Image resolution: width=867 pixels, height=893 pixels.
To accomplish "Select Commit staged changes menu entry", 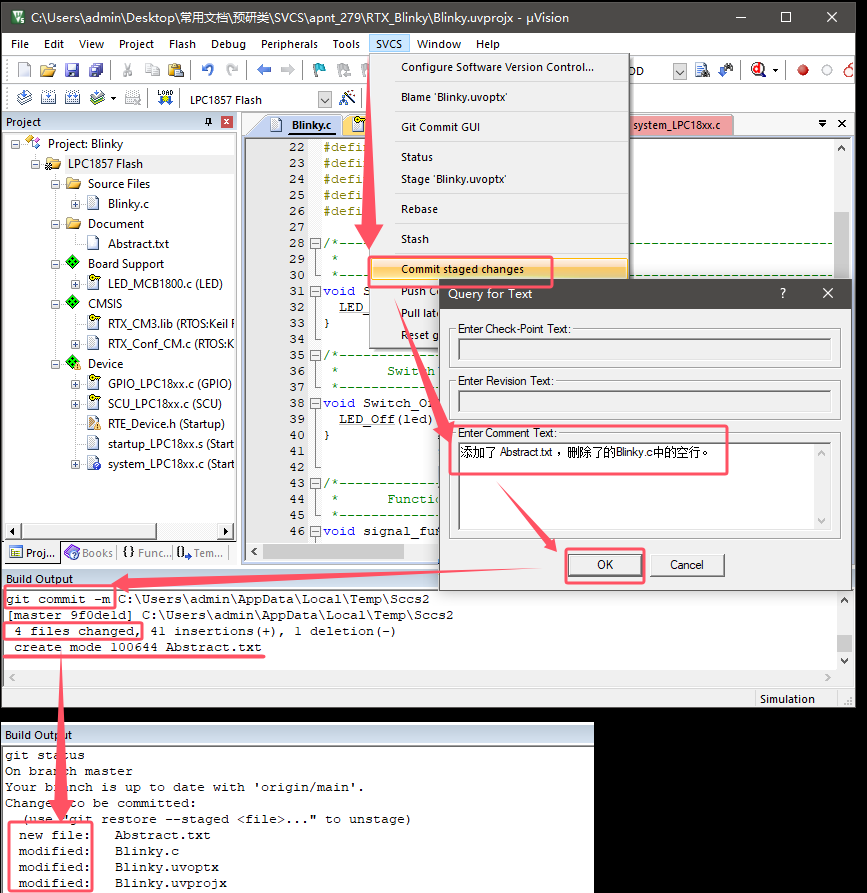I will tap(461, 269).
